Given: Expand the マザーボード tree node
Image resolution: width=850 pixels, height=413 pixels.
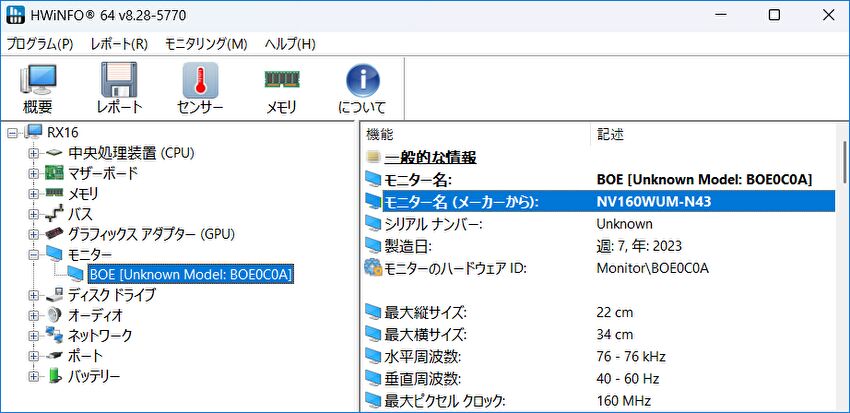Looking at the screenshot, I should pyautogui.click(x=34, y=174).
